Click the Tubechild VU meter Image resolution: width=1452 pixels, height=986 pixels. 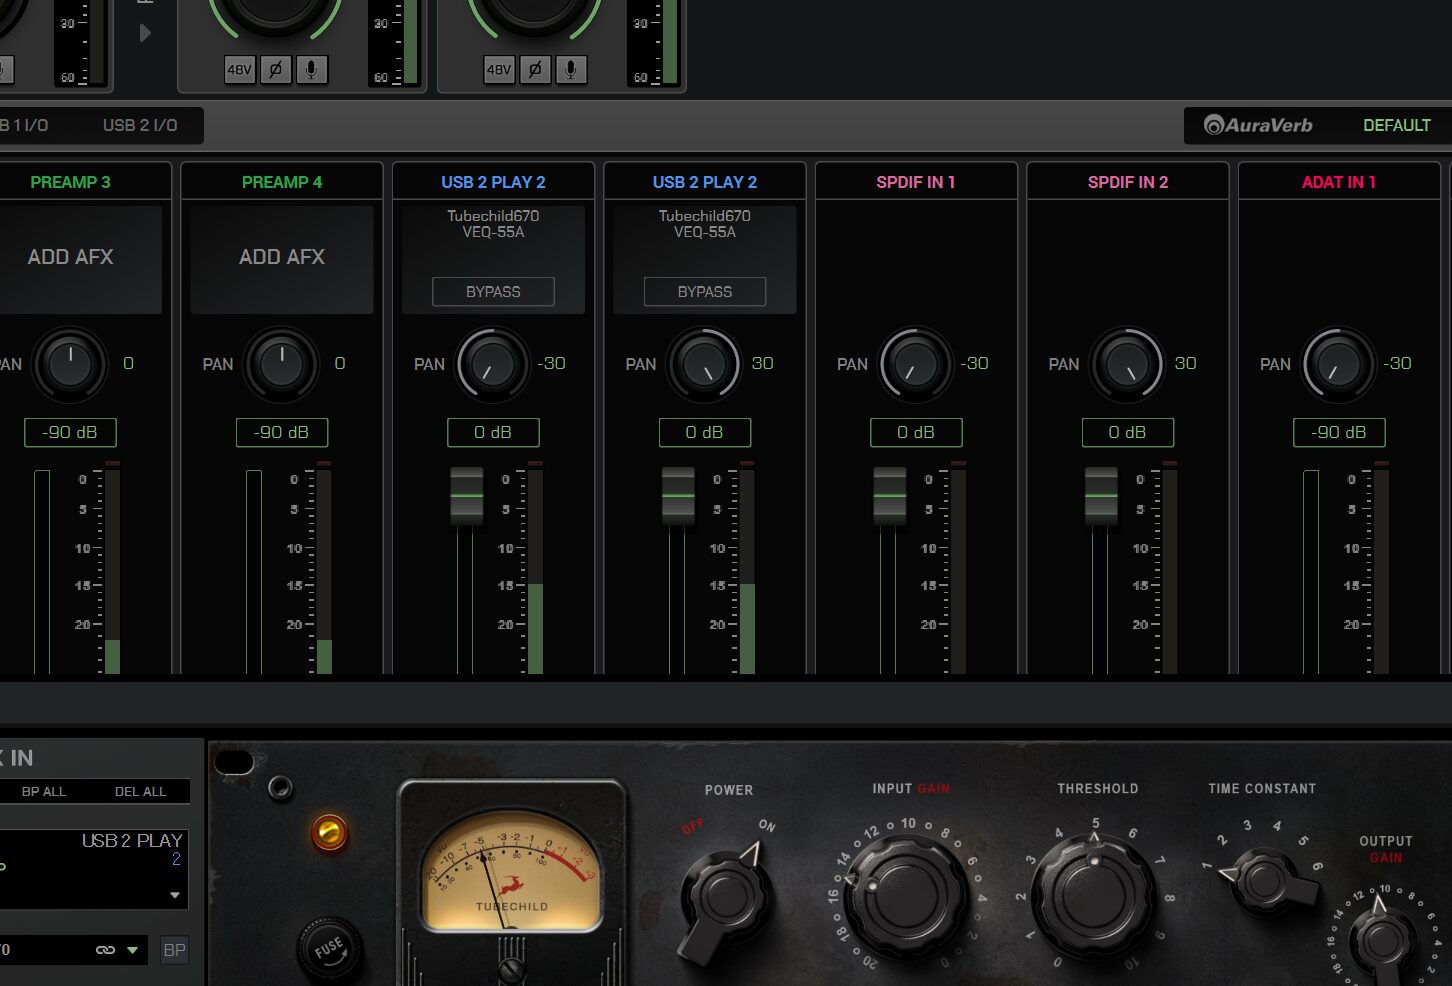point(511,873)
